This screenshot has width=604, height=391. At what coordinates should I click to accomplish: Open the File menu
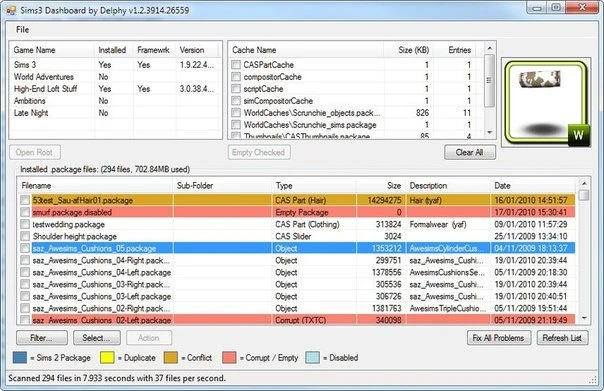point(22,30)
